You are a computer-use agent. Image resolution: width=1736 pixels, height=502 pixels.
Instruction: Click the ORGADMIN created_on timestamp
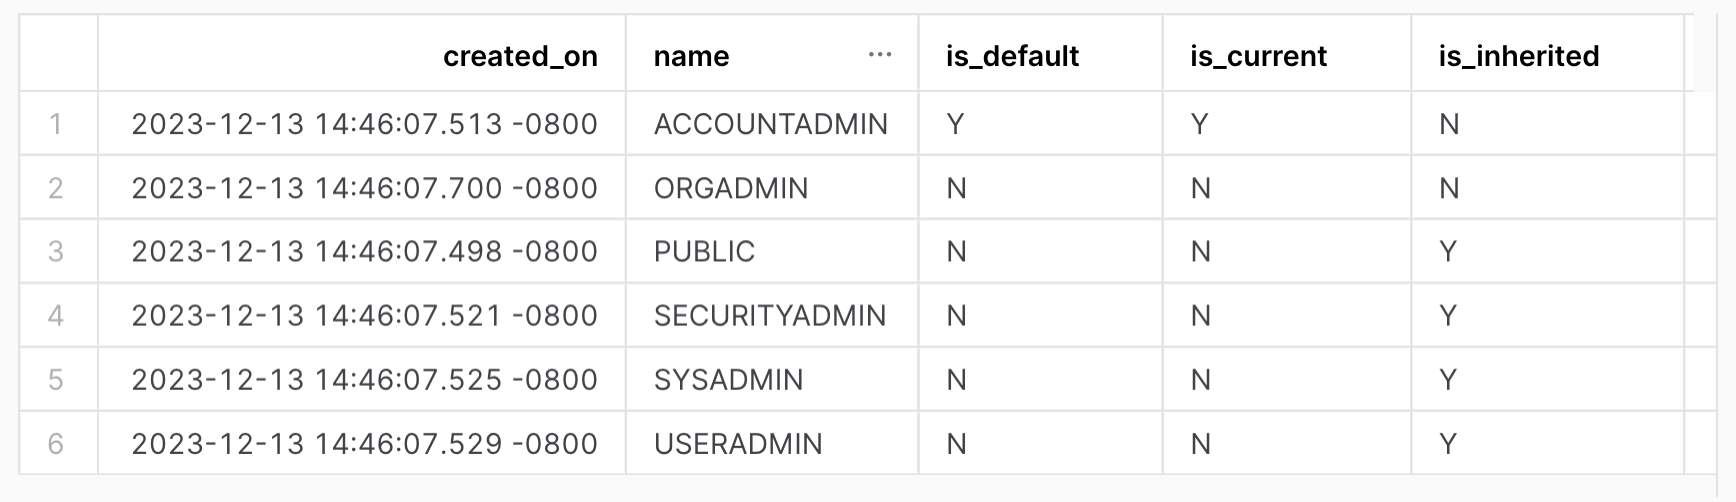coord(364,188)
